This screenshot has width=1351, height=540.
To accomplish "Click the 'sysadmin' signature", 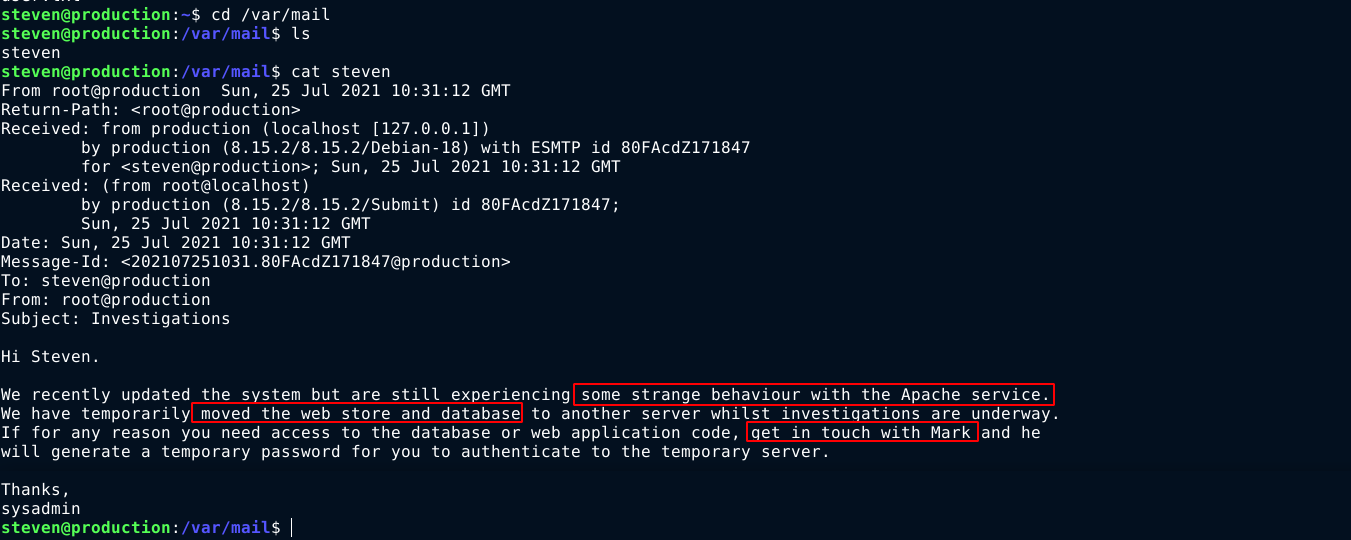I will point(40,508).
